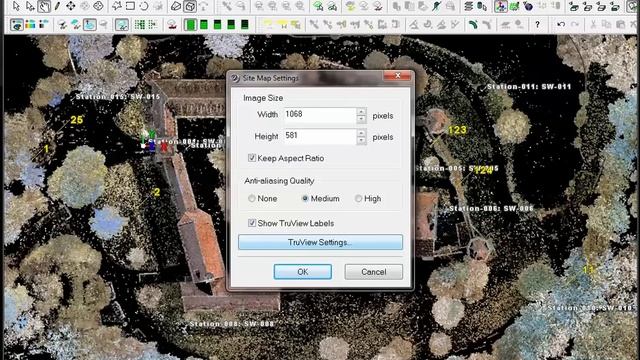Select the circular fence tool
This screenshot has width=640, height=360.
tap(144, 6)
